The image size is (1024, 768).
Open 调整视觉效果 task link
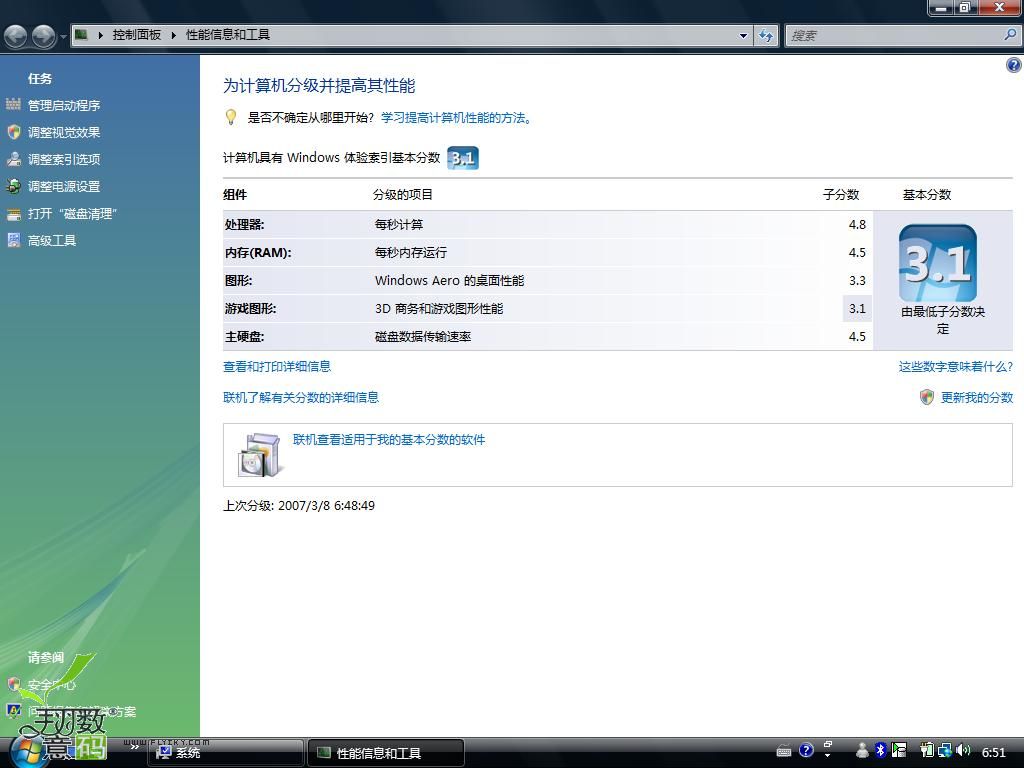click(x=64, y=133)
